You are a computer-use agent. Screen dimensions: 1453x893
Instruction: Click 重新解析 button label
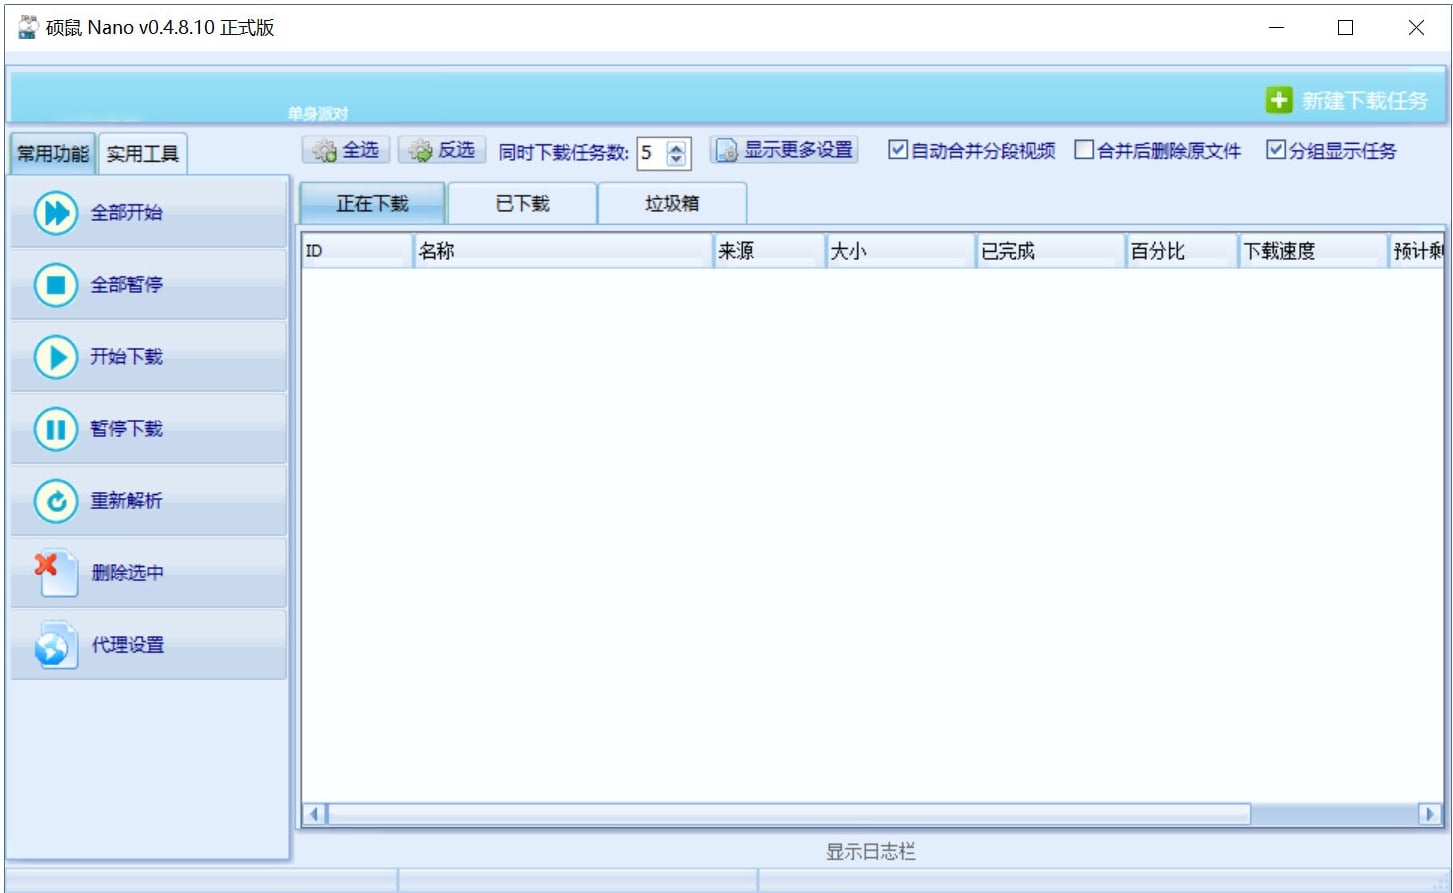[x=126, y=500]
